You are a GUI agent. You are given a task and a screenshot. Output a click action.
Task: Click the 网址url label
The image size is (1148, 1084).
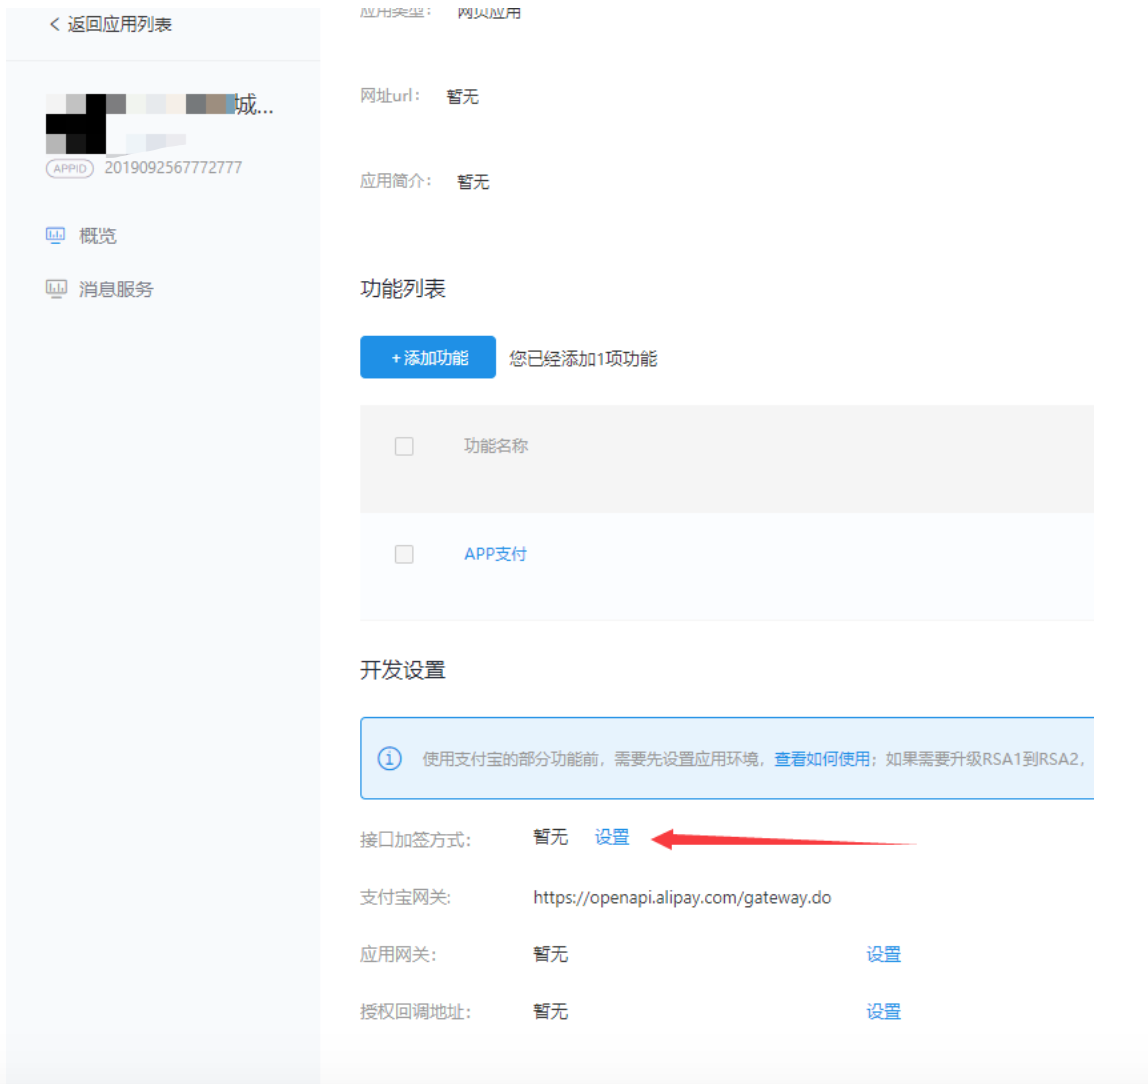(391, 96)
